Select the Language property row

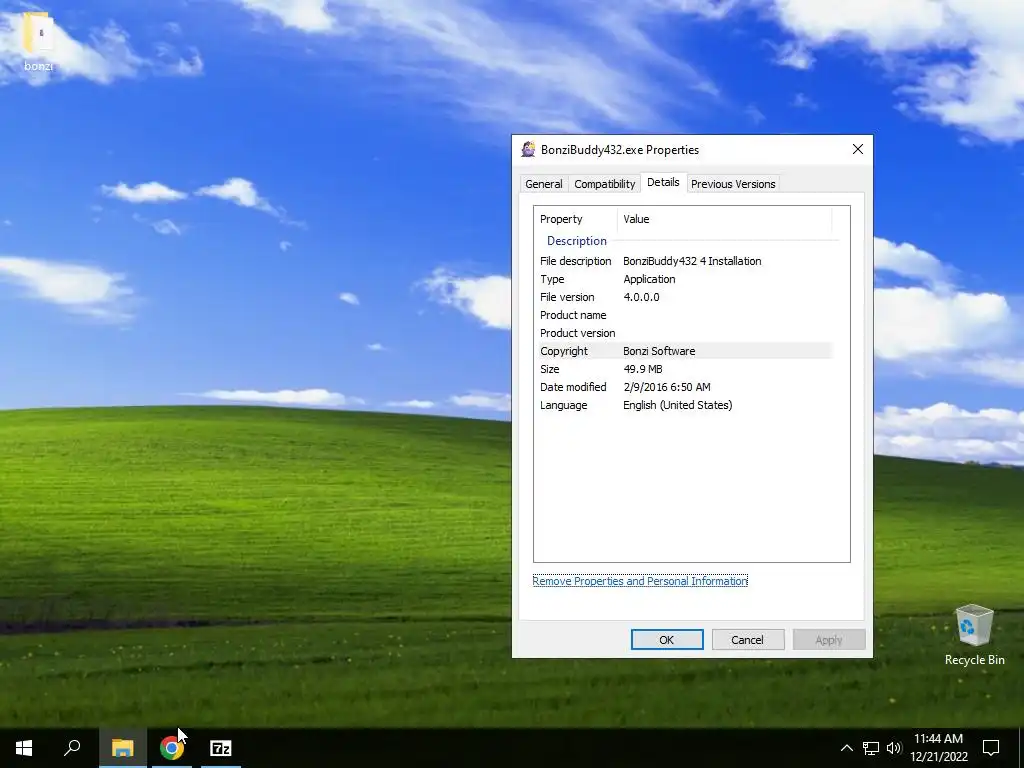686,406
